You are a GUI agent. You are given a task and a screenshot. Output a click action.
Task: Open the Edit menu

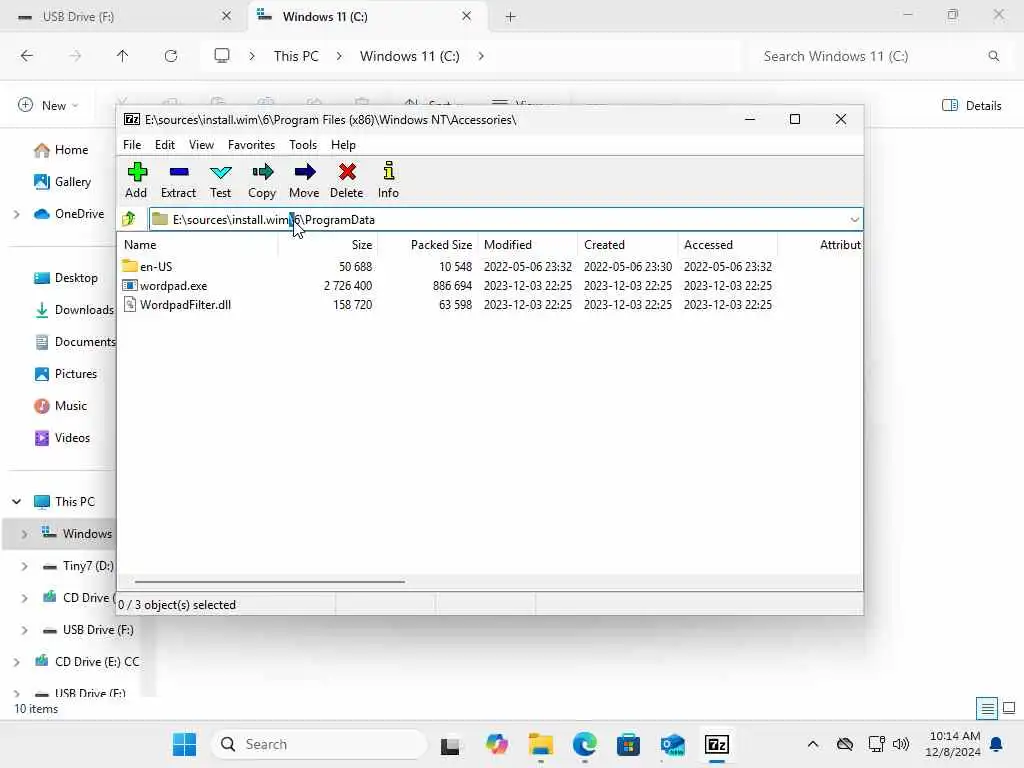[165, 145]
